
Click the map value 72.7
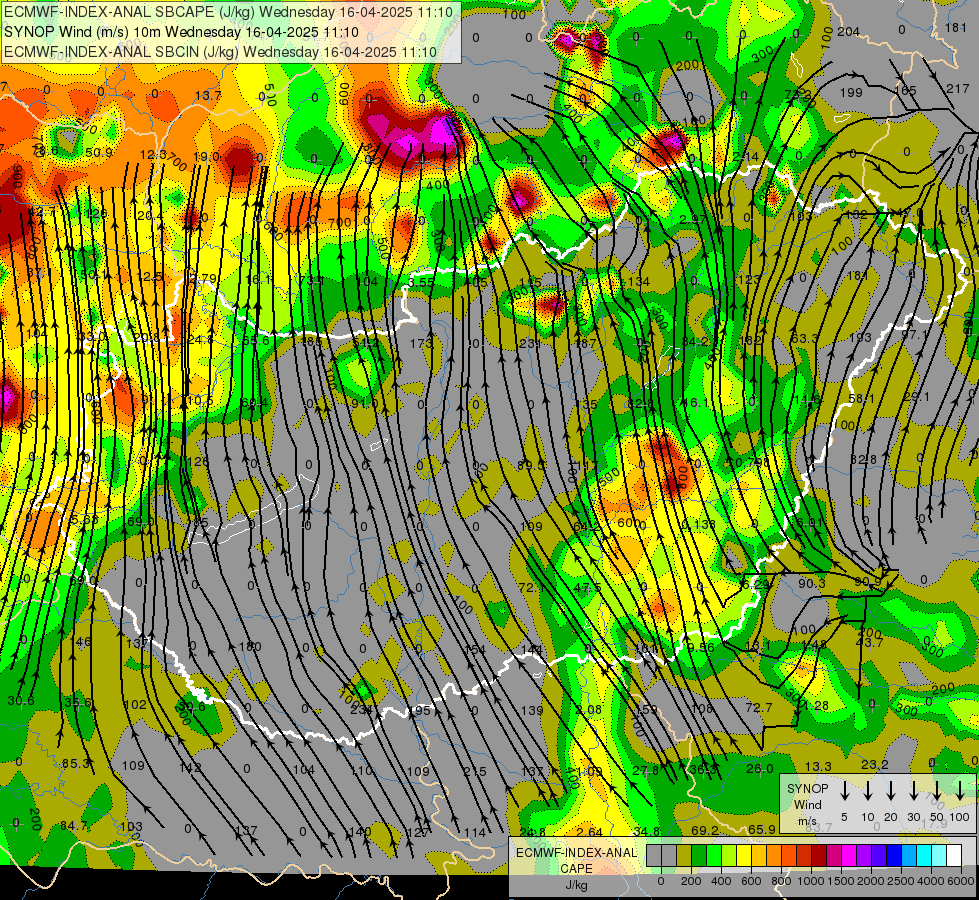click(759, 707)
